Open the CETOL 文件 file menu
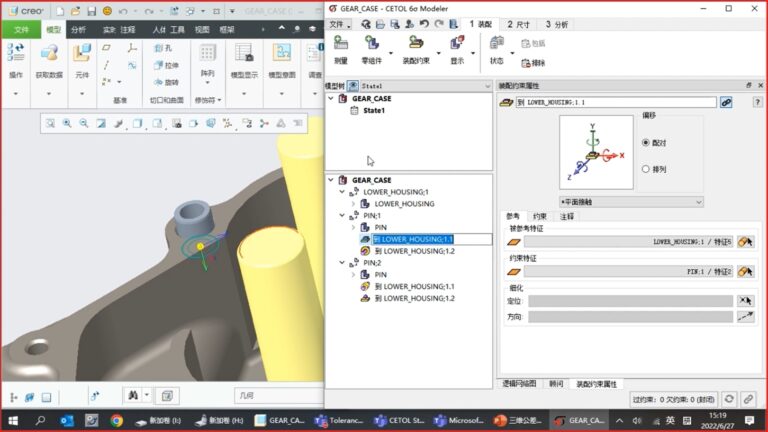This screenshot has width=768, height=432. pos(339,24)
